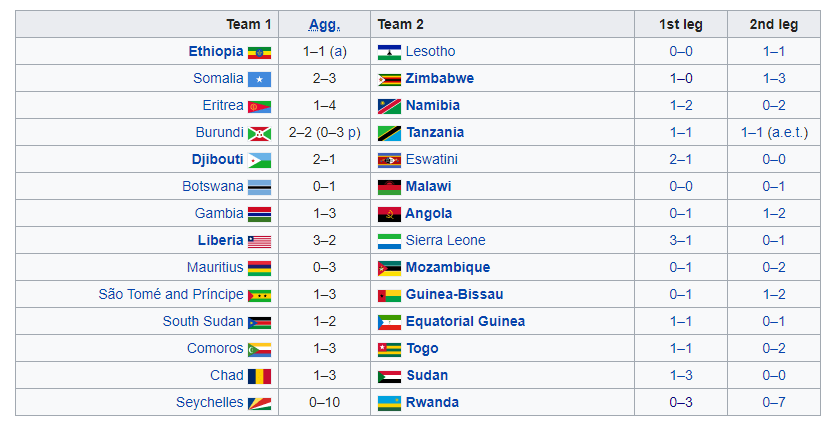Open the Ethiopia team link

coord(215,51)
